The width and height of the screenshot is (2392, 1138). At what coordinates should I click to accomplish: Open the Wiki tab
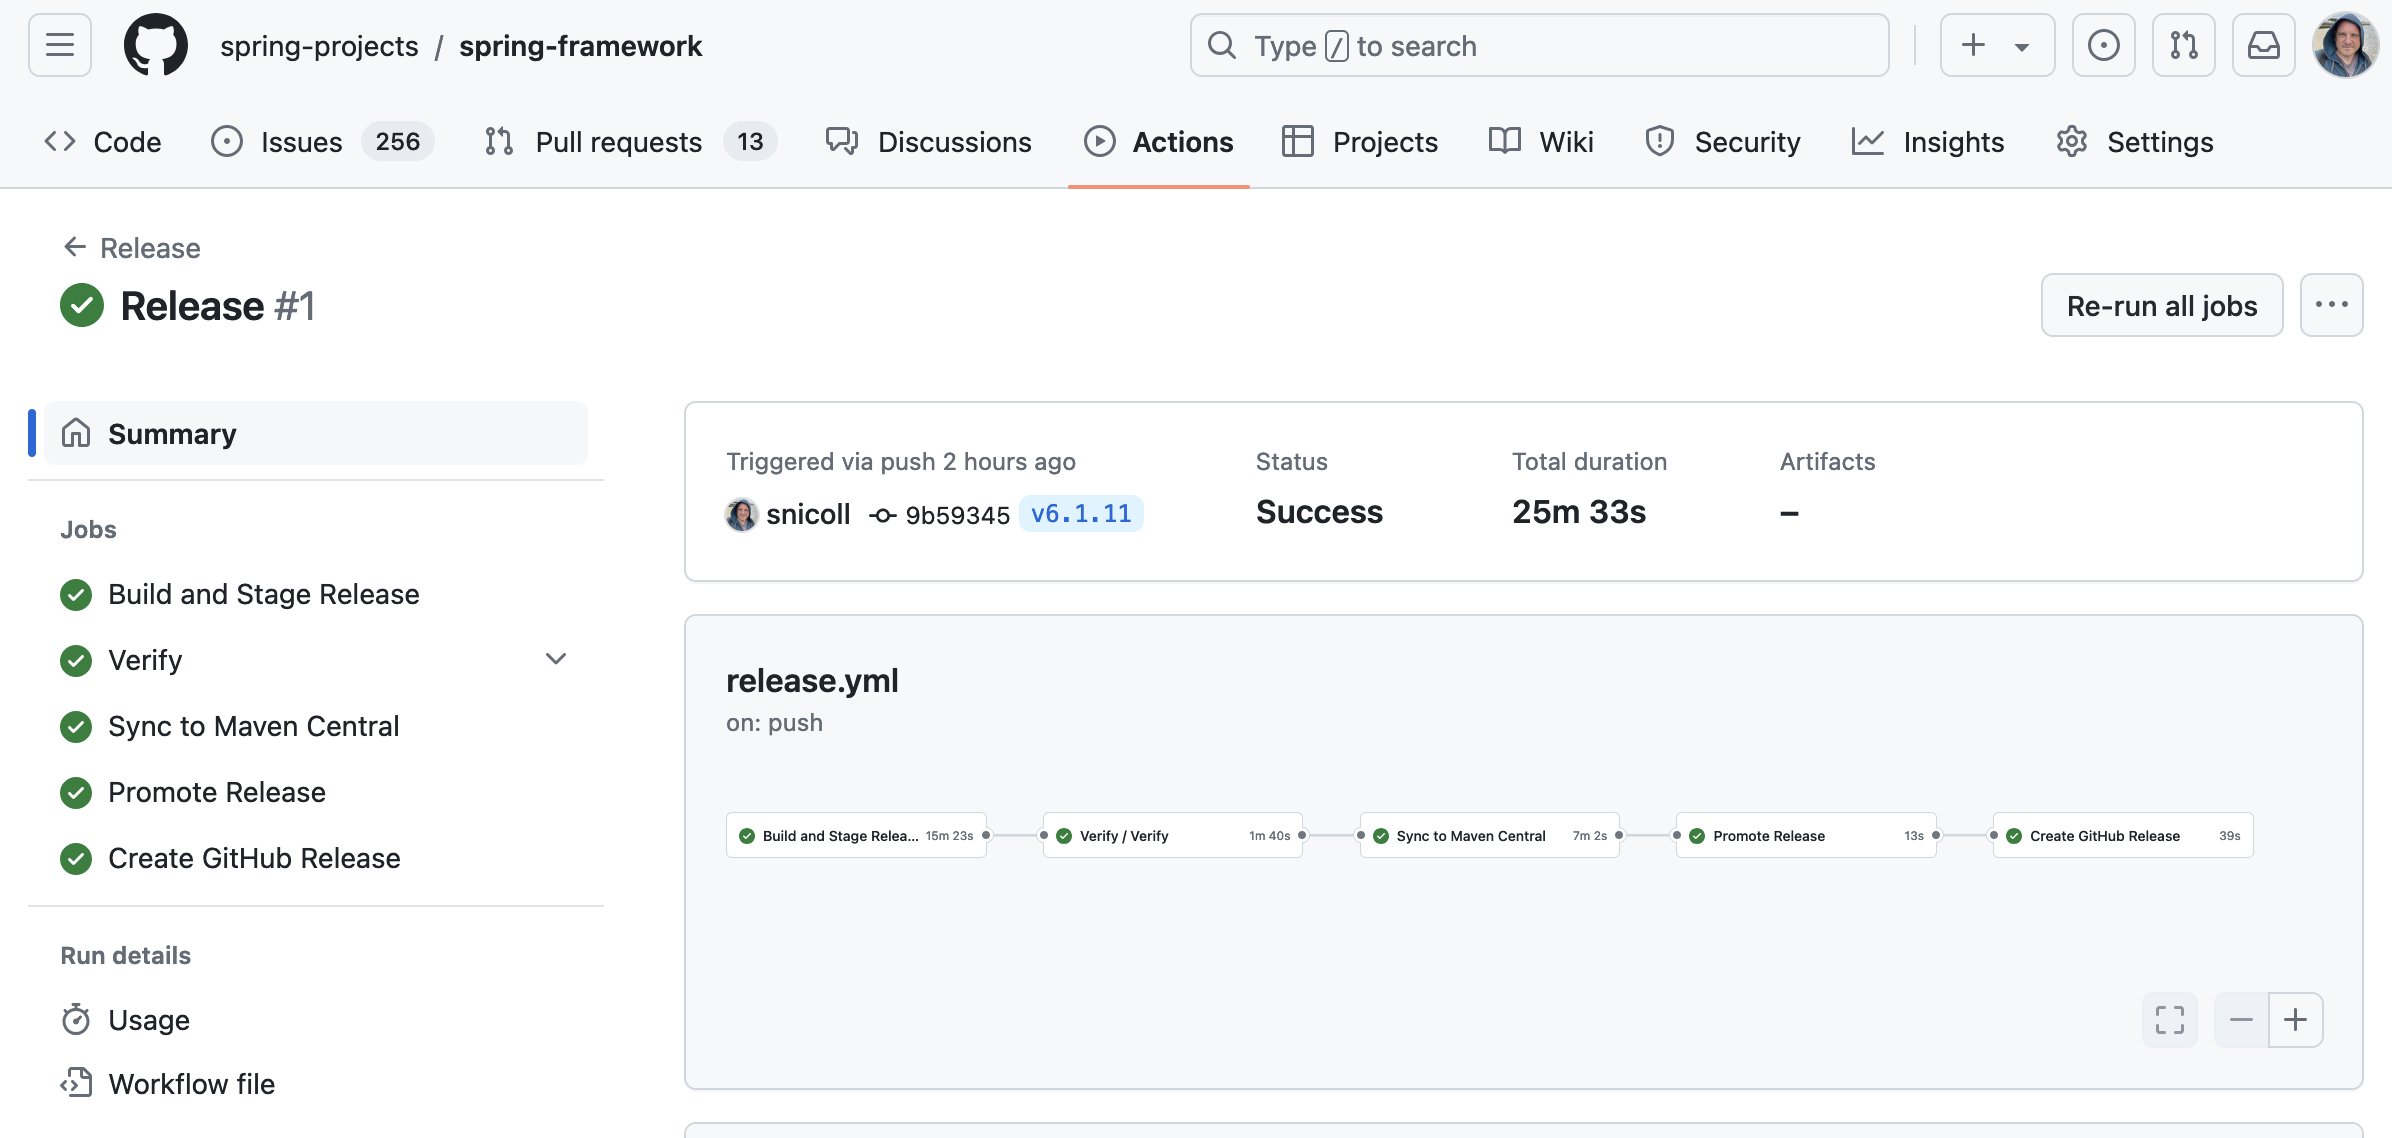tap(1541, 142)
